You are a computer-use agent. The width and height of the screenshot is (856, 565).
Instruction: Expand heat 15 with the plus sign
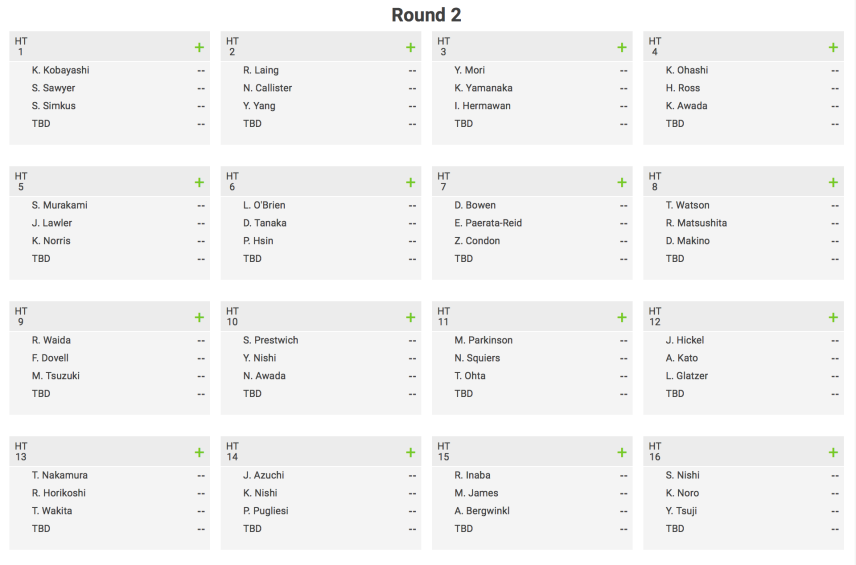pos(622,452)
